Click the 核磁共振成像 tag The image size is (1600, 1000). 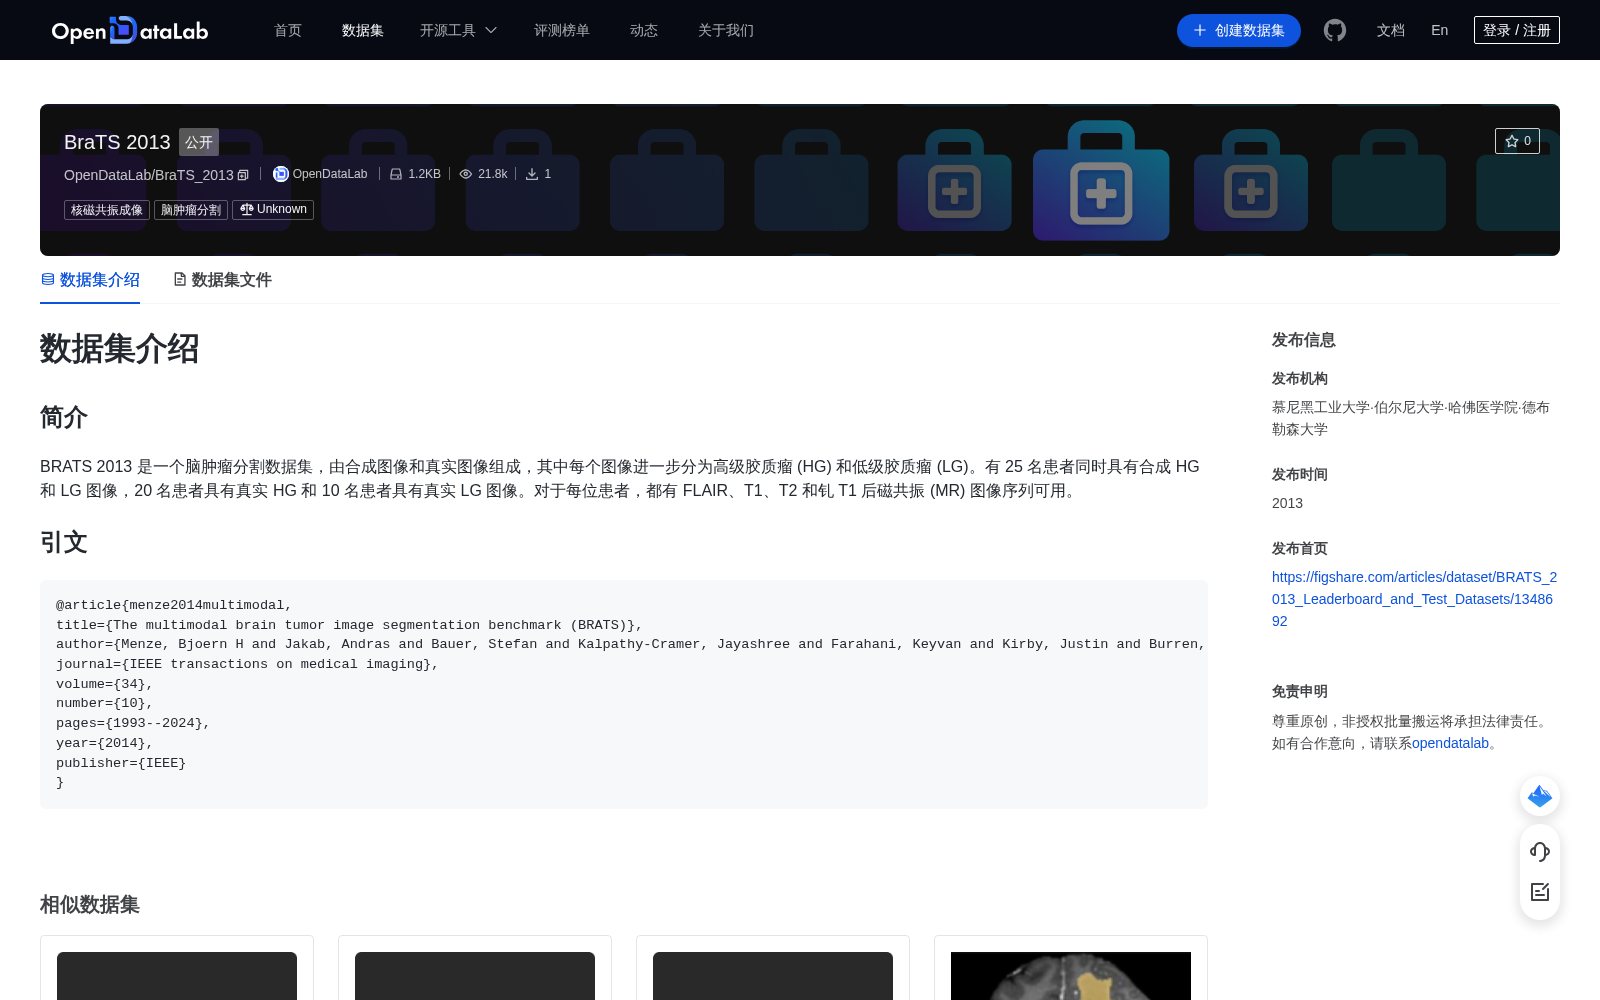(x=107, y=210)
